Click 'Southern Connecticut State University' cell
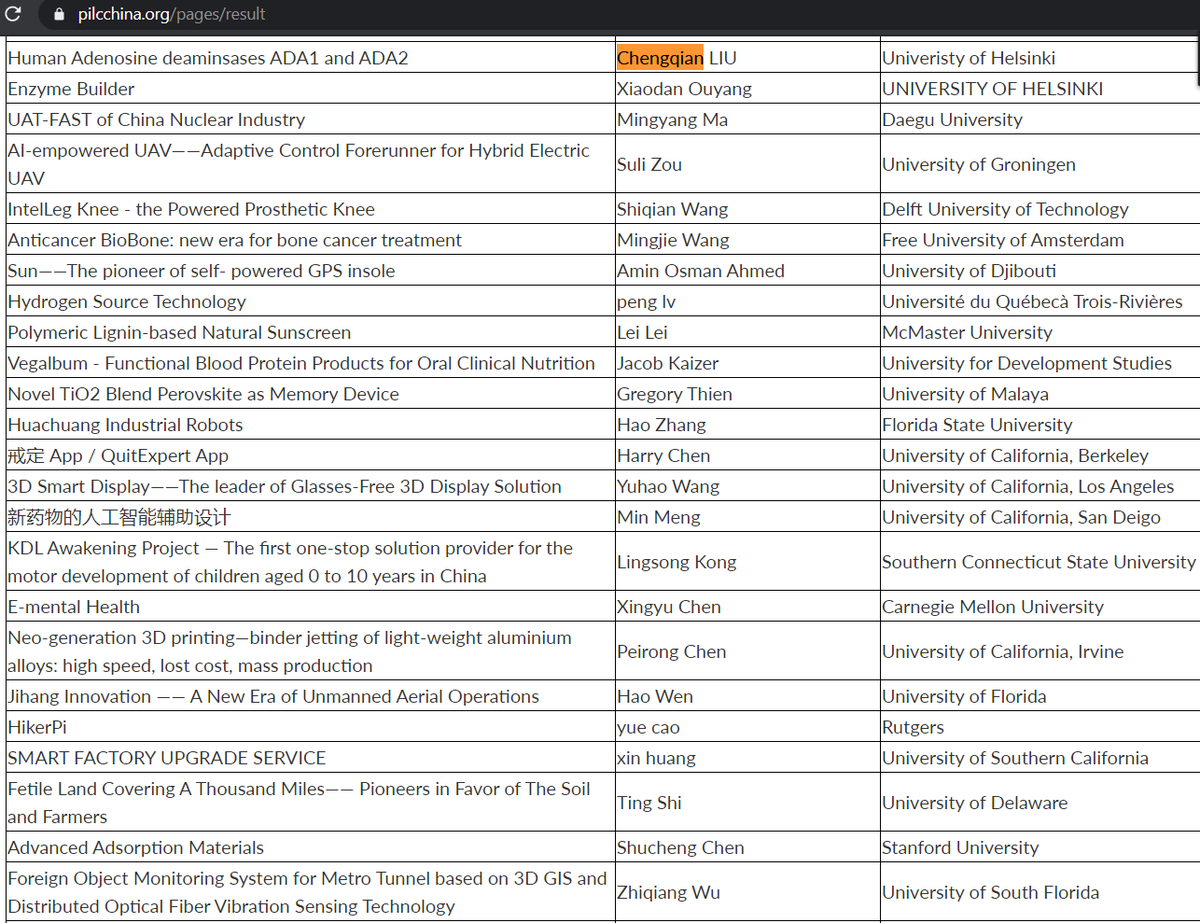The image size is (1200, 923). click(x=1038, y=562)
